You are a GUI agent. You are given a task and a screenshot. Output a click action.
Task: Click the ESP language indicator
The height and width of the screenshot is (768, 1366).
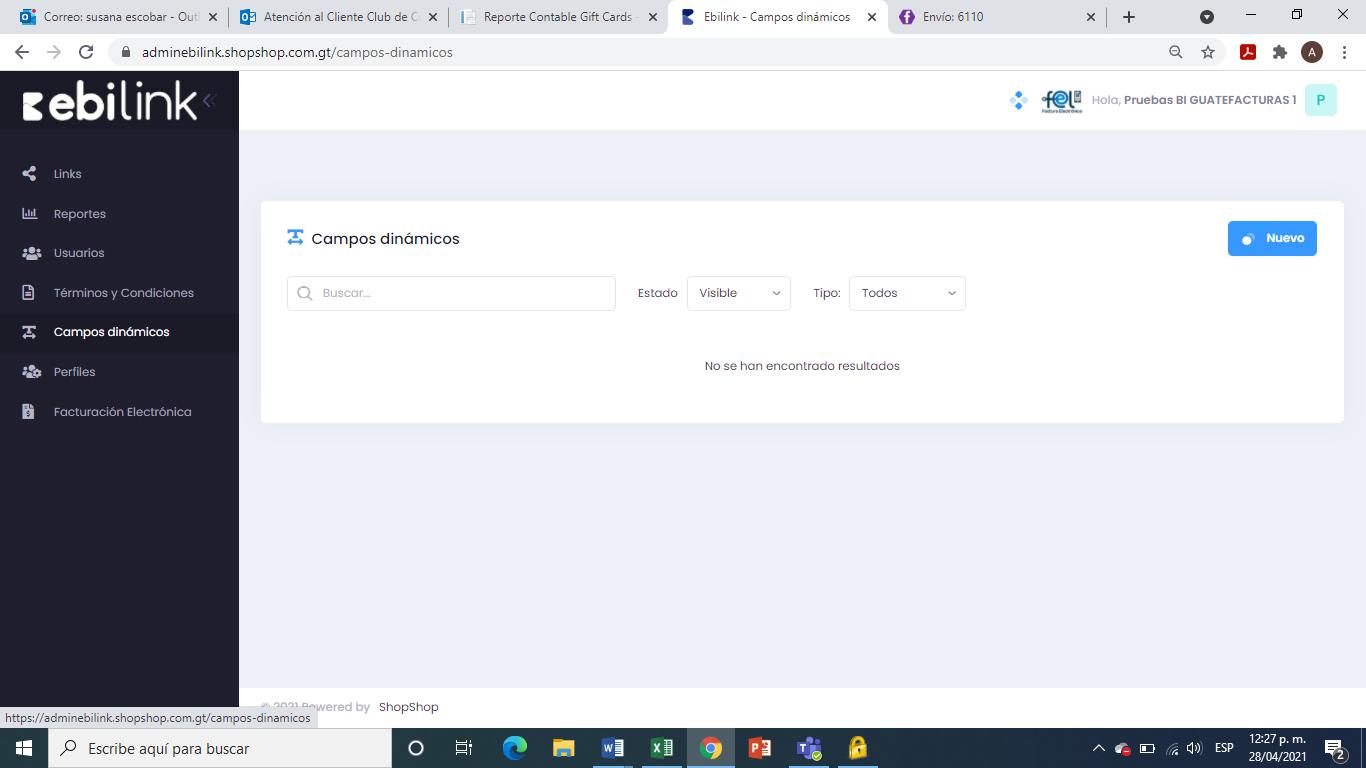1224,748
